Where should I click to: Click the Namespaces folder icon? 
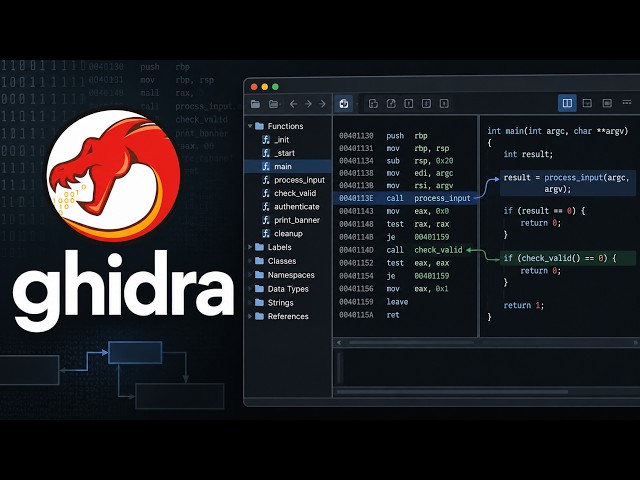259,275
